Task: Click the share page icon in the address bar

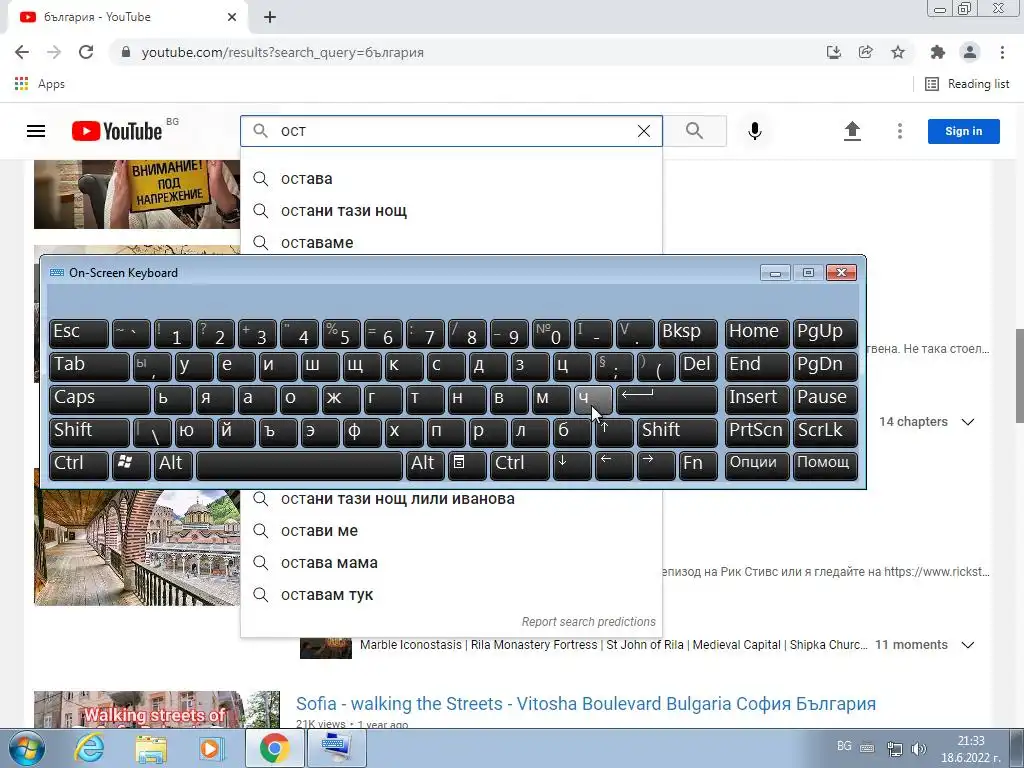Action: pos(866,52)
